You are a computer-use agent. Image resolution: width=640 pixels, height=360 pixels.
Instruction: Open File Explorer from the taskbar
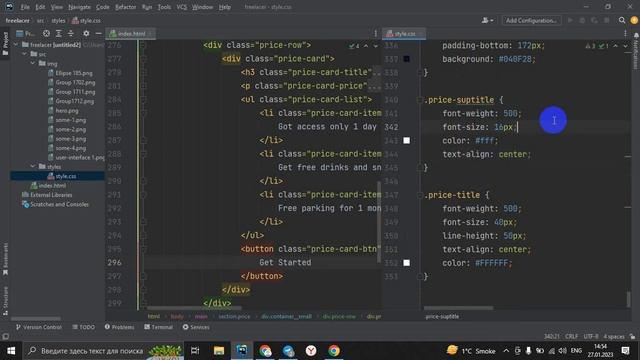click(219, 351)
